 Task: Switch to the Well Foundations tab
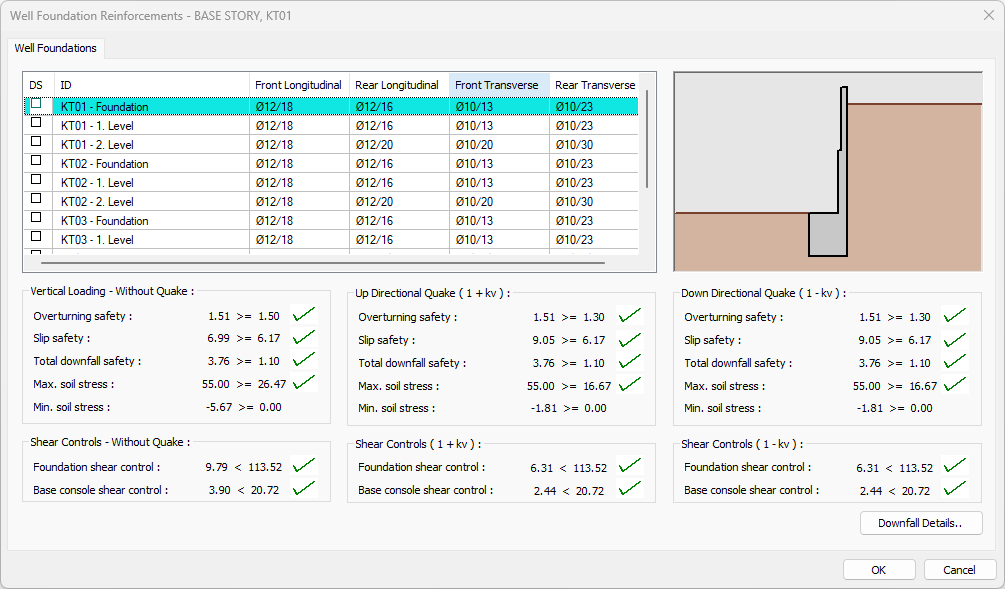click(x=56, y=48)
